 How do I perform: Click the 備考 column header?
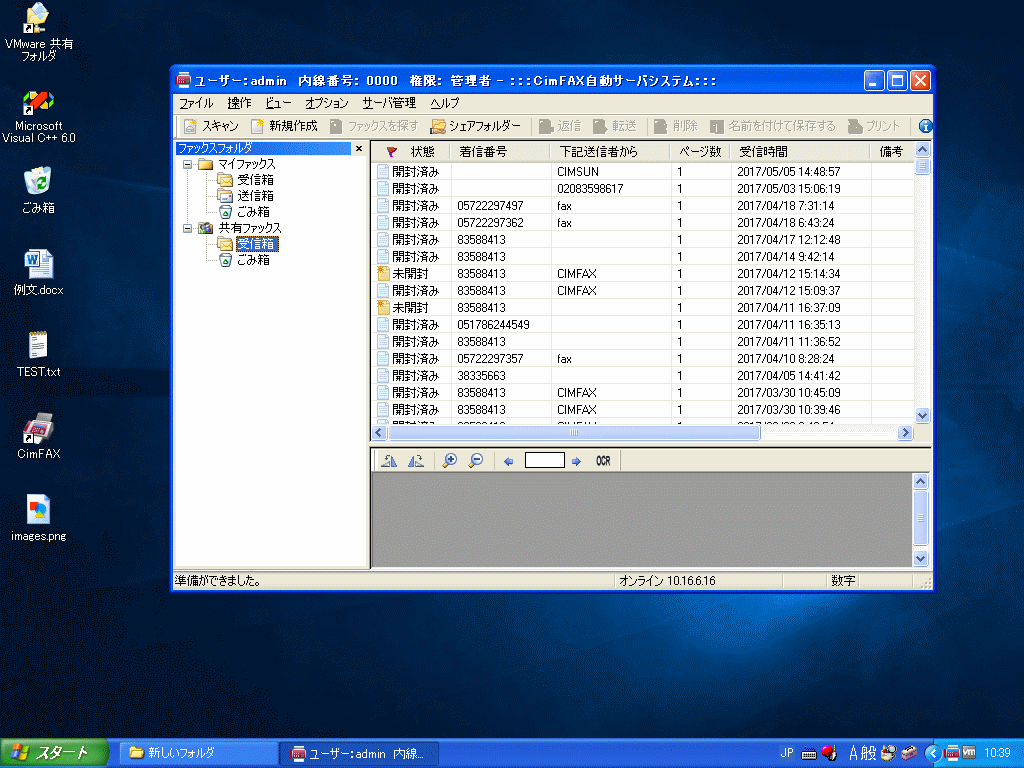[x=891, y=152]
